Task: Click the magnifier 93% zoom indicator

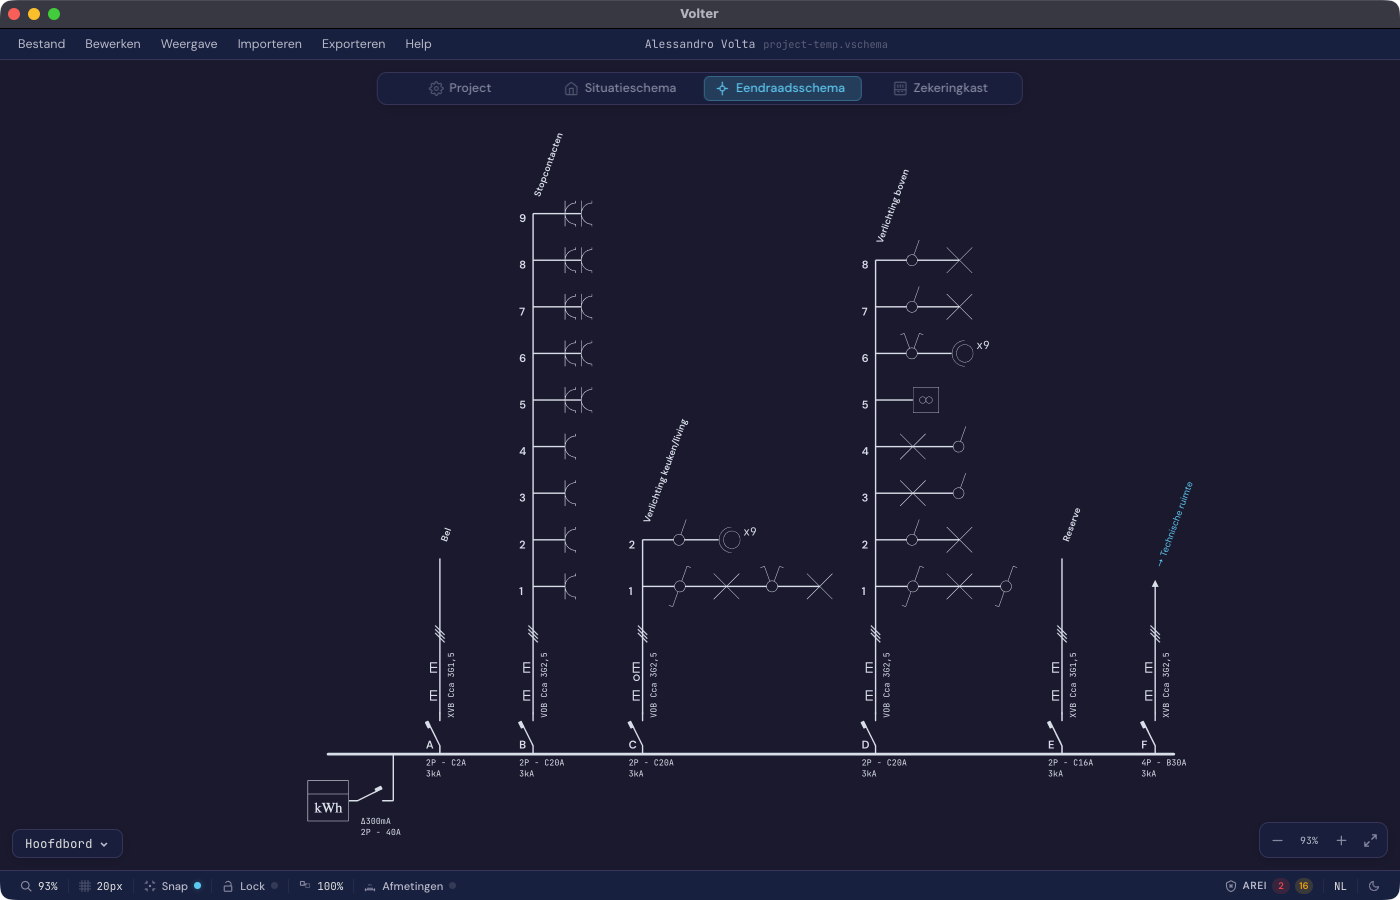Action: (39, 886)
